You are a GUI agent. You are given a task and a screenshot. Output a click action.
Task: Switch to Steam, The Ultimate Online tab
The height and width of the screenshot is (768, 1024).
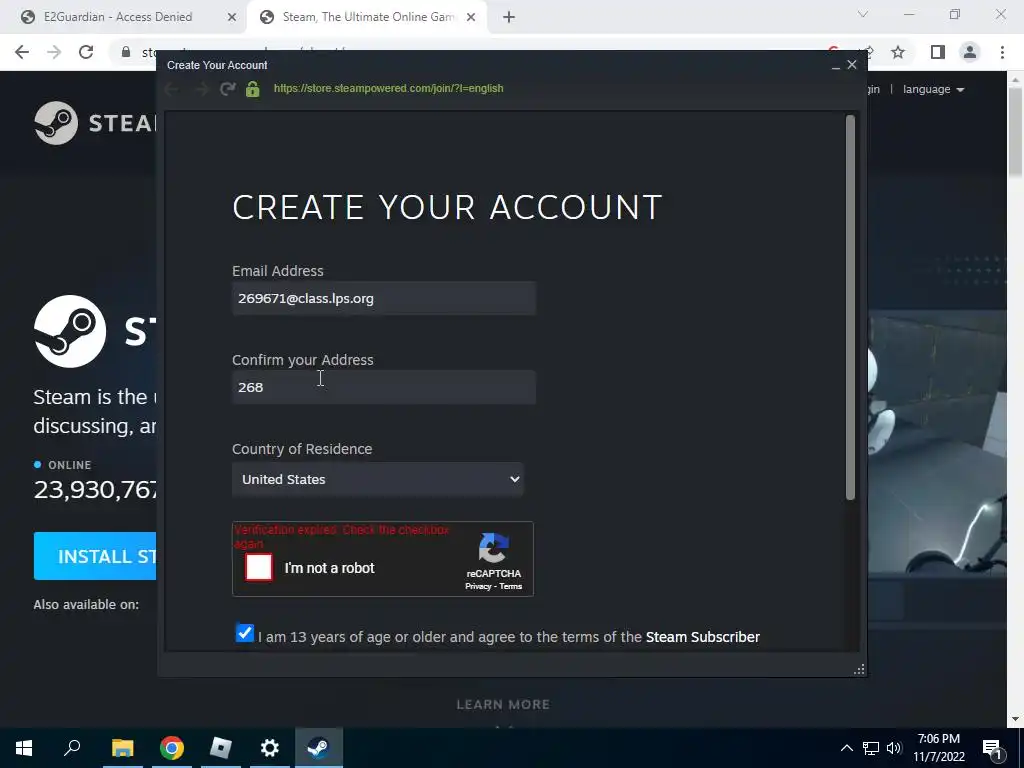coord(366,18)
